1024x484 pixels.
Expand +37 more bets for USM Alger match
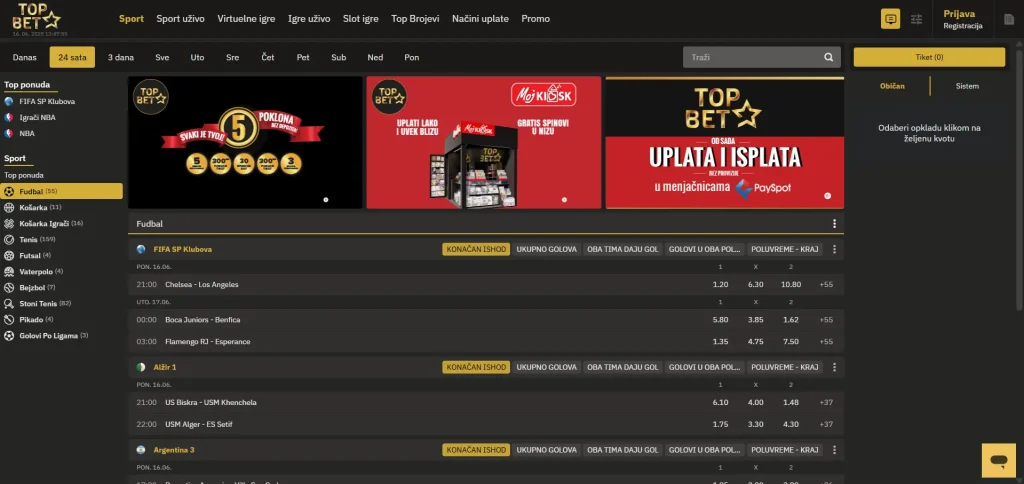826,425
